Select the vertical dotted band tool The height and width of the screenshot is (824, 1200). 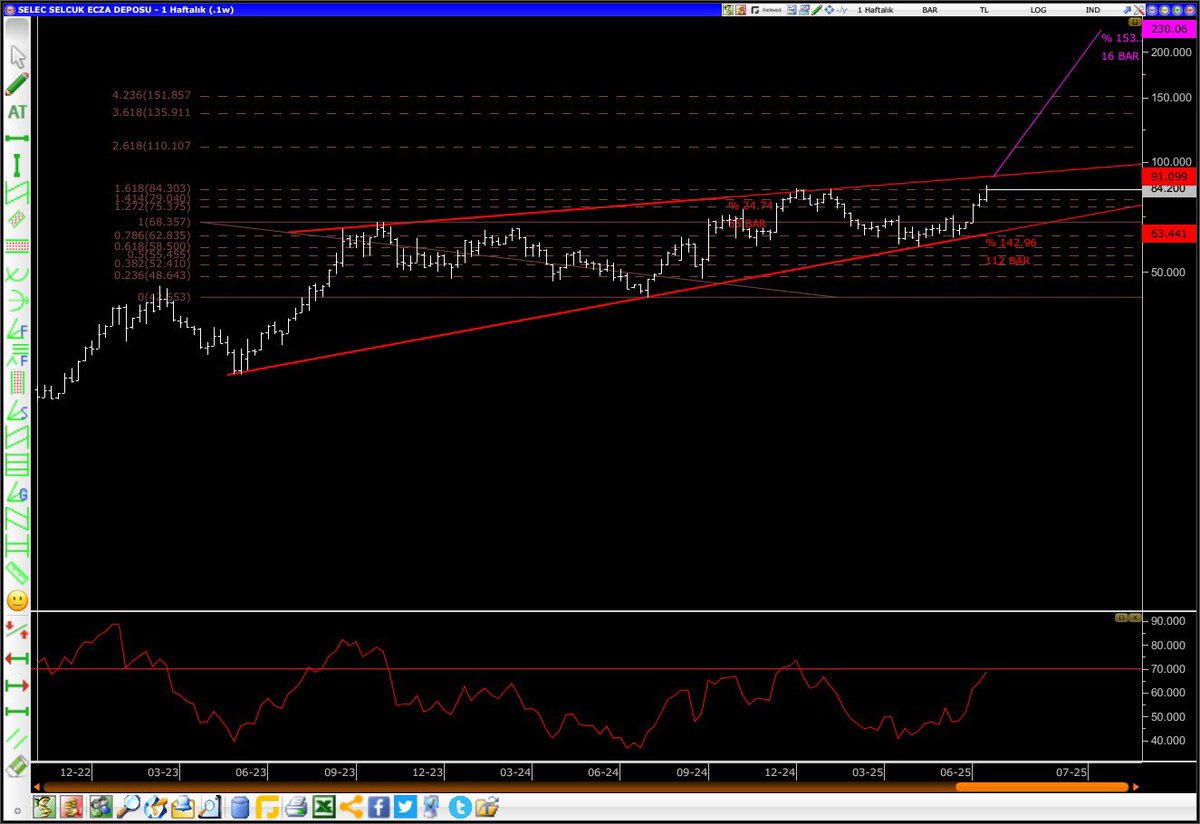click(x=17, y=382)
